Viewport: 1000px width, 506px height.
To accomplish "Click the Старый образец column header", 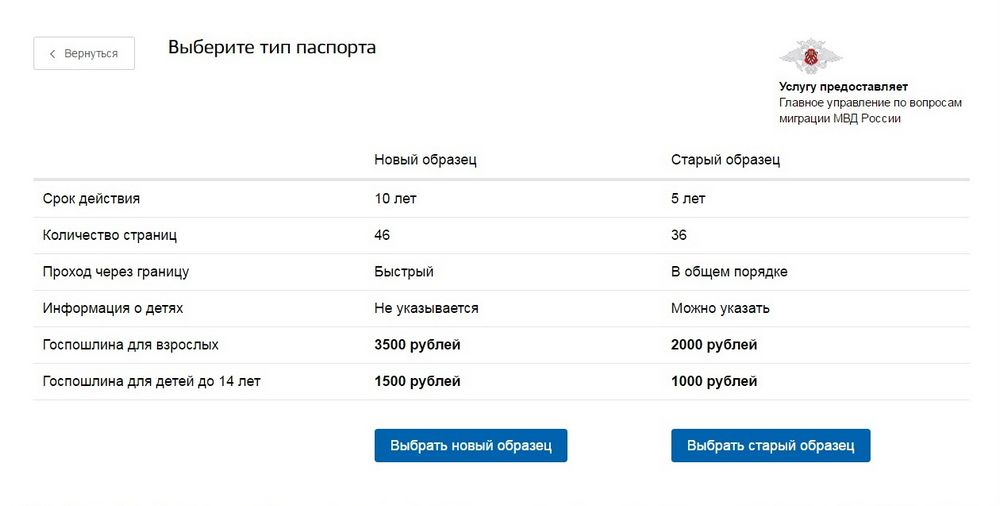I will coord(725,160).
